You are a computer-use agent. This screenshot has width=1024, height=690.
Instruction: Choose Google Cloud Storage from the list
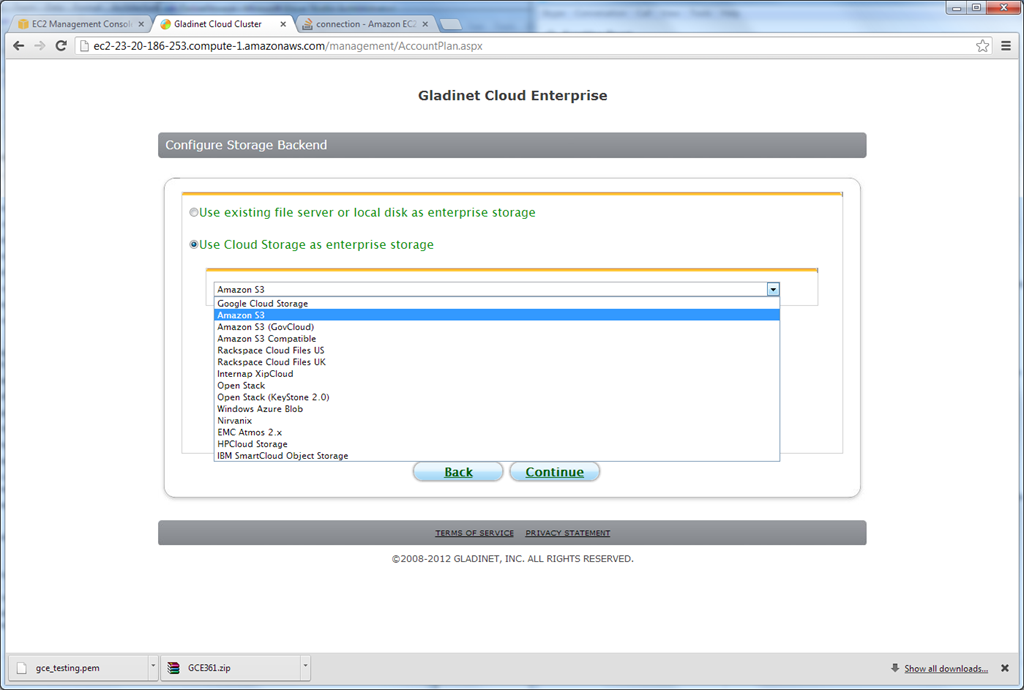[497, 304]
